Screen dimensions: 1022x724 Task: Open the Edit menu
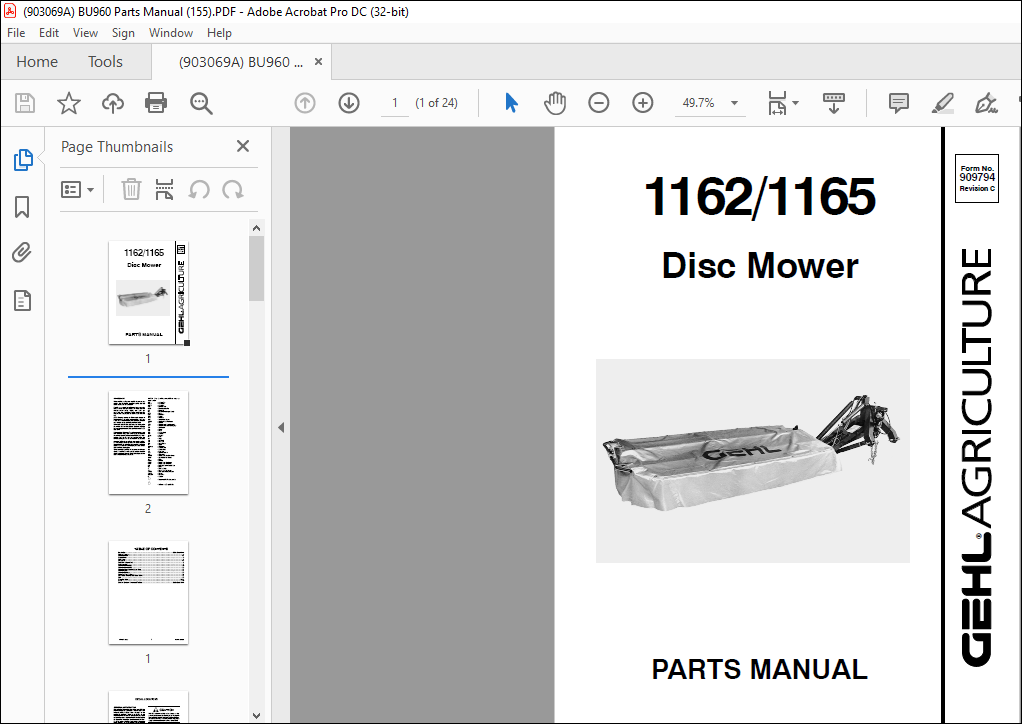pos(49,33)
